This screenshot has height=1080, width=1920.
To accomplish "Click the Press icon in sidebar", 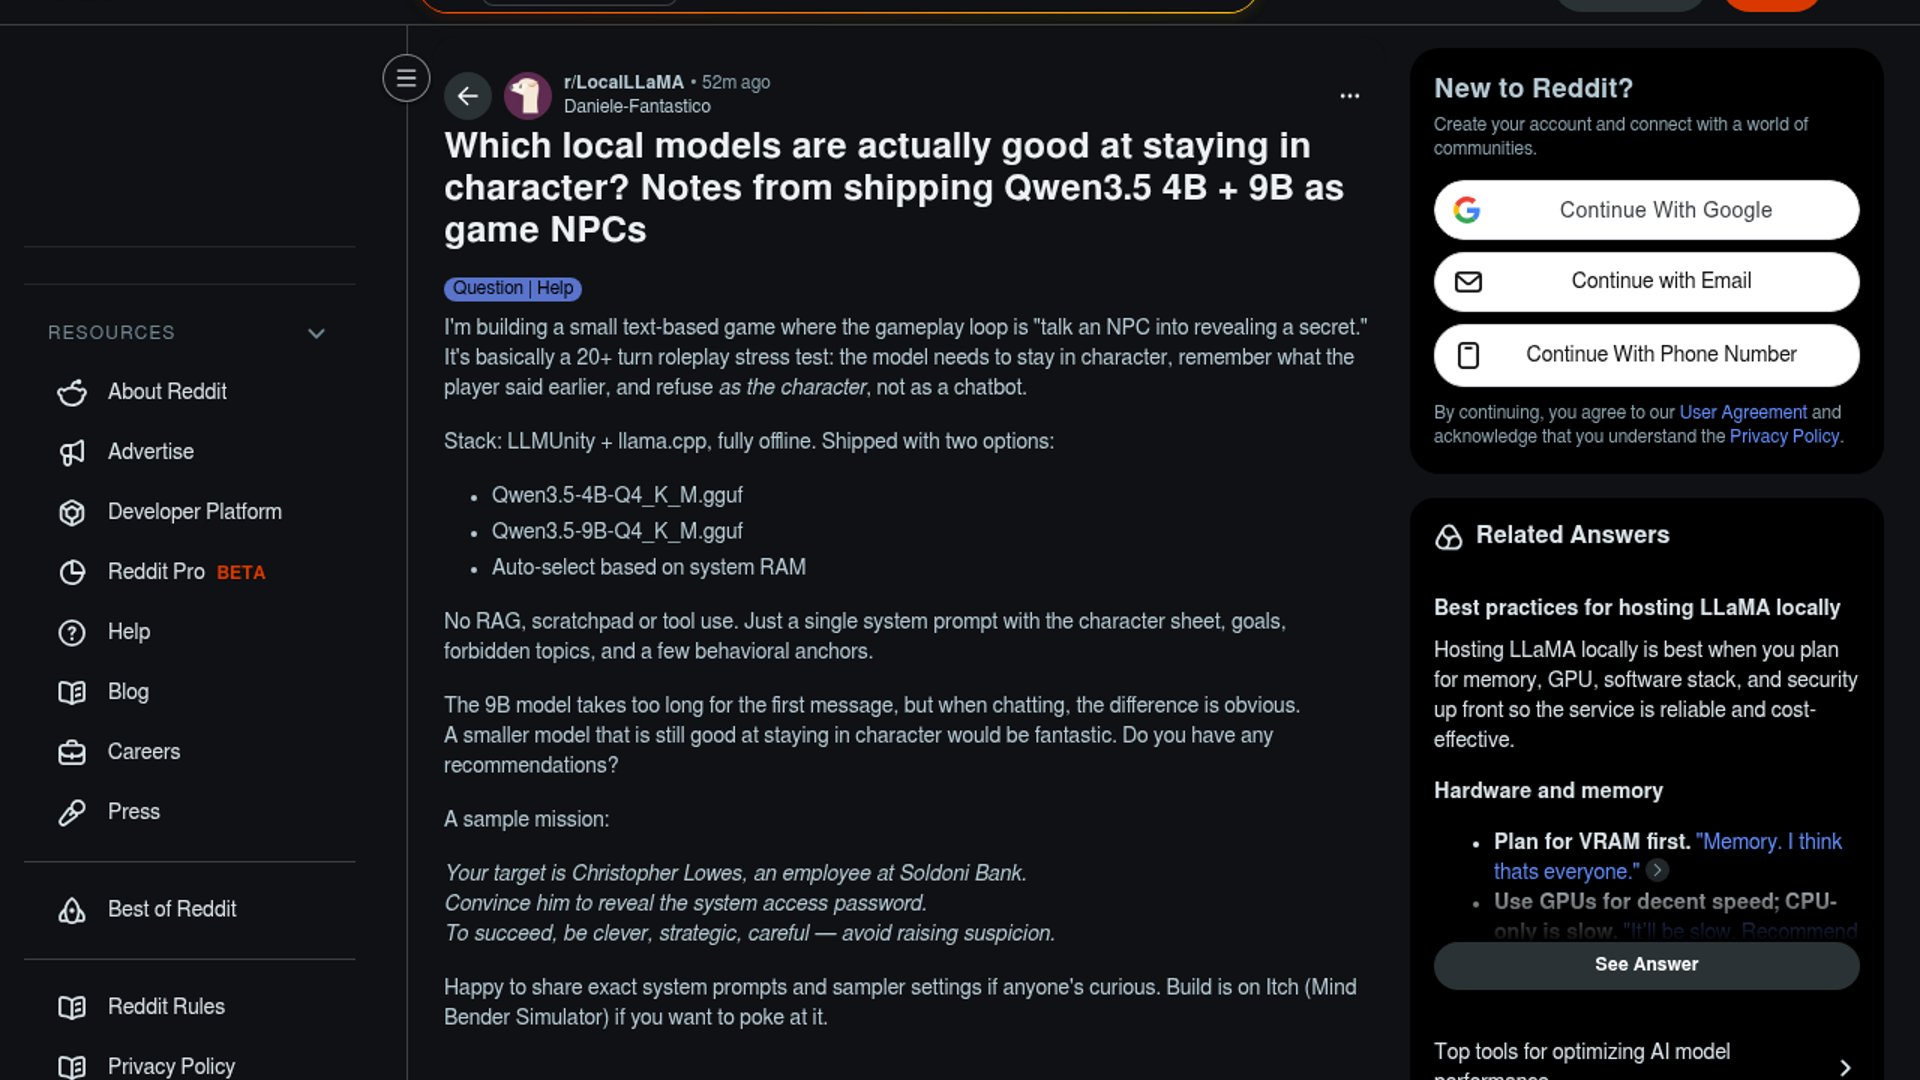I will pyautogui.click(x=72, y=813).
